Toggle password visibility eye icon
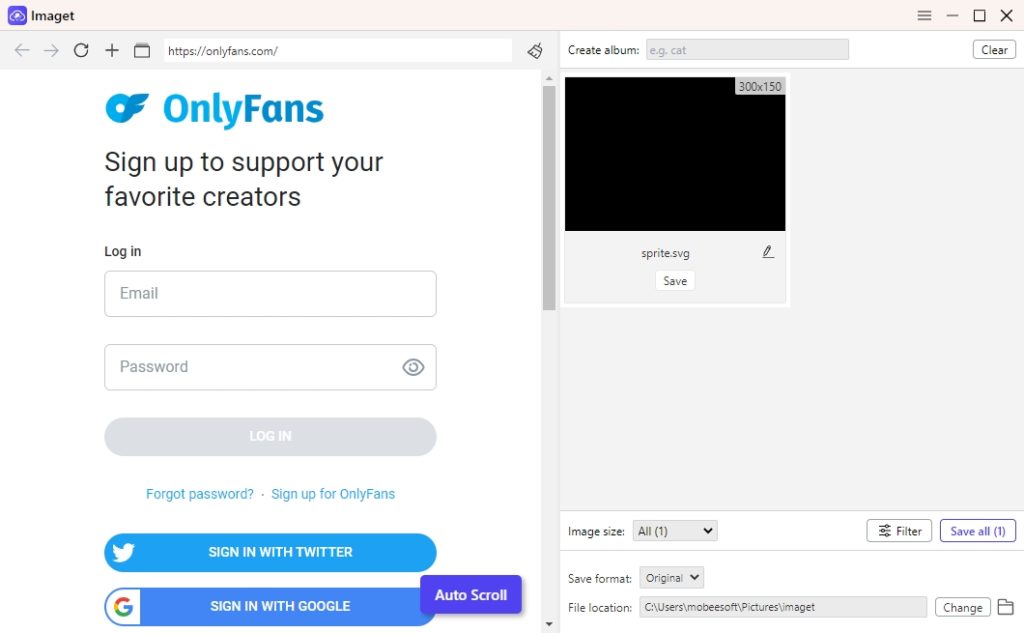 tap(413, 367)
